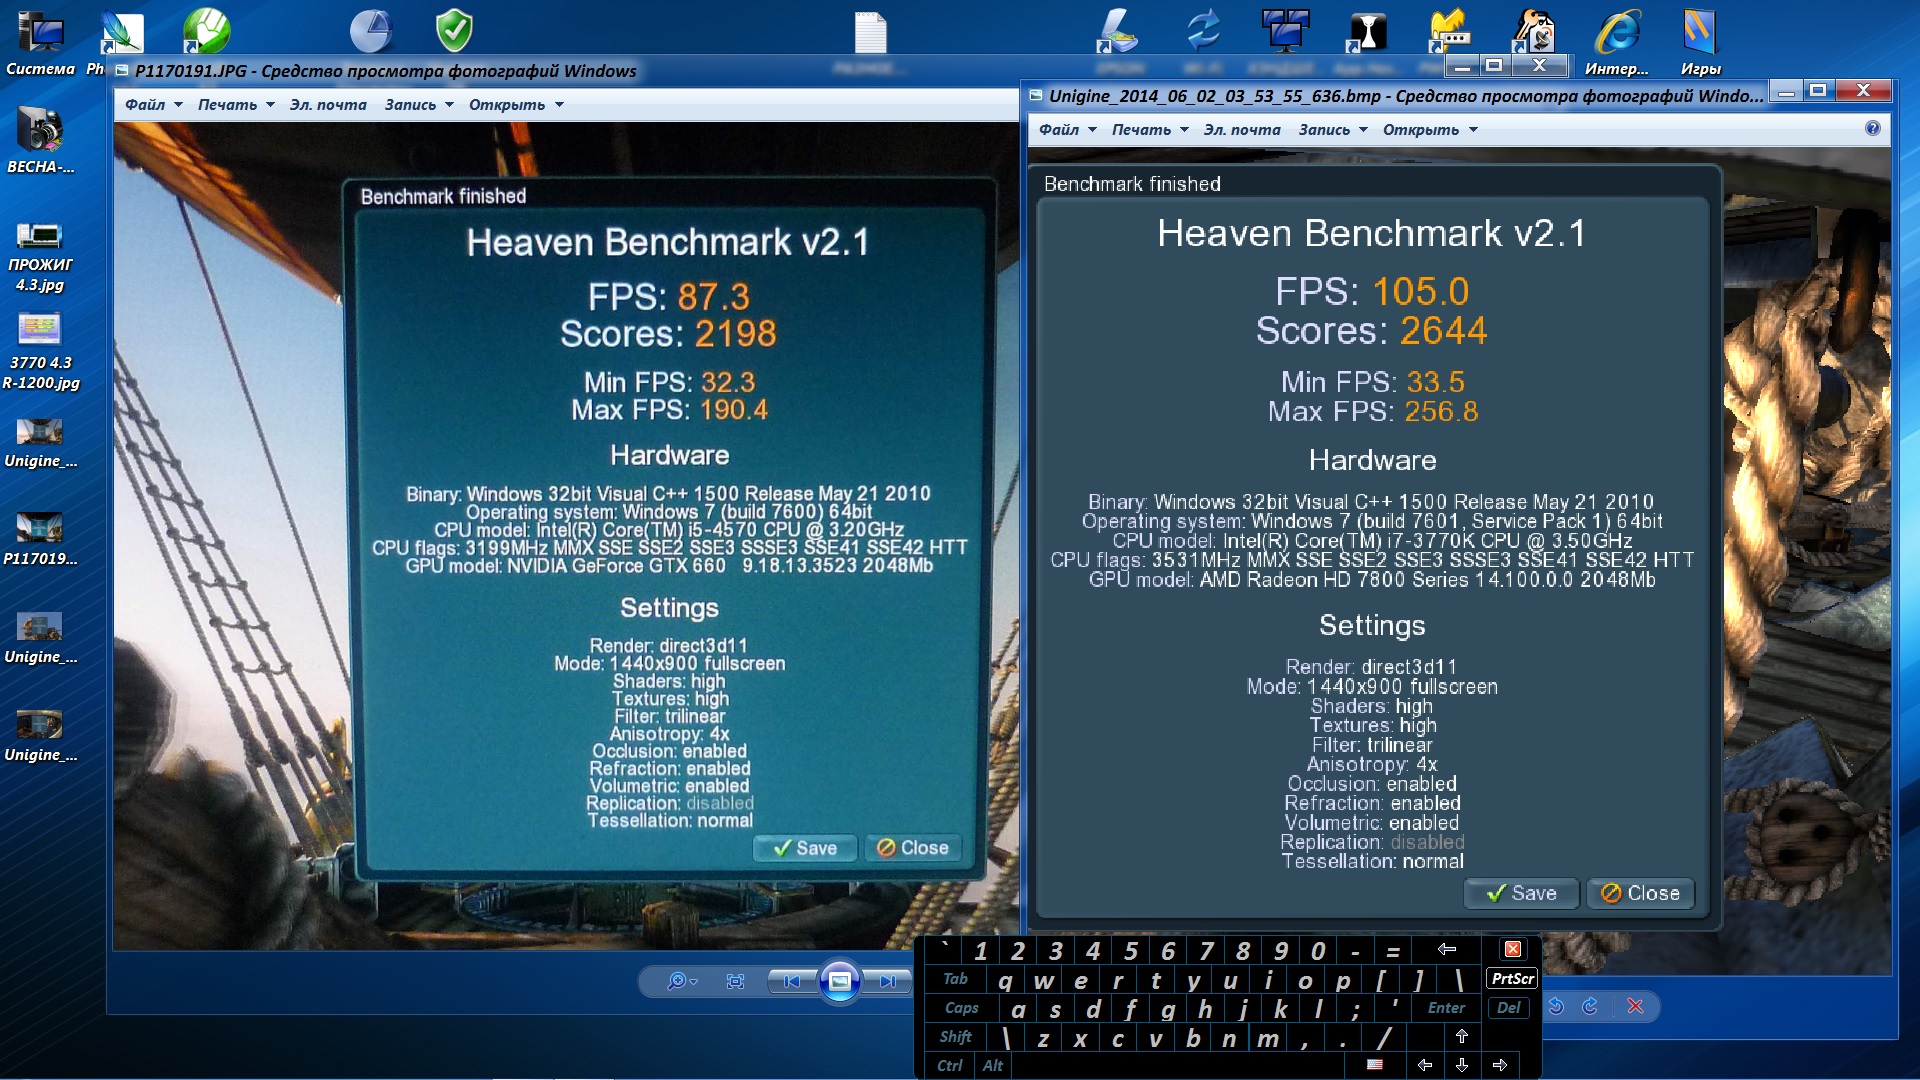Expand Открыть dropdown in the P1170191 window

pyautogui.click(x=516, y=104)
